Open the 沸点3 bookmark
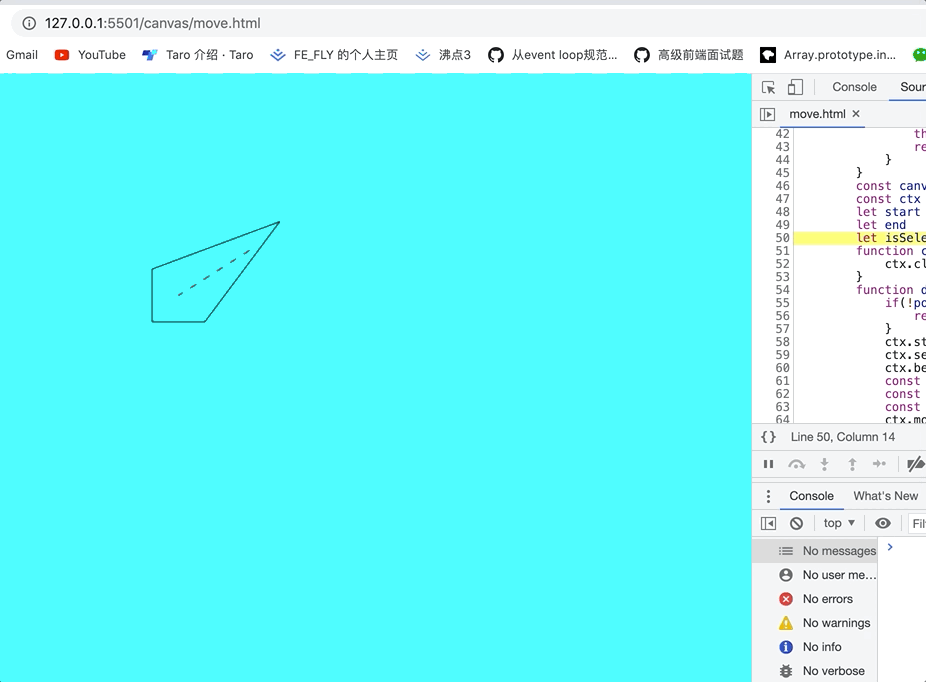Viewport: 926px width, 682px height. click(443, 55)
